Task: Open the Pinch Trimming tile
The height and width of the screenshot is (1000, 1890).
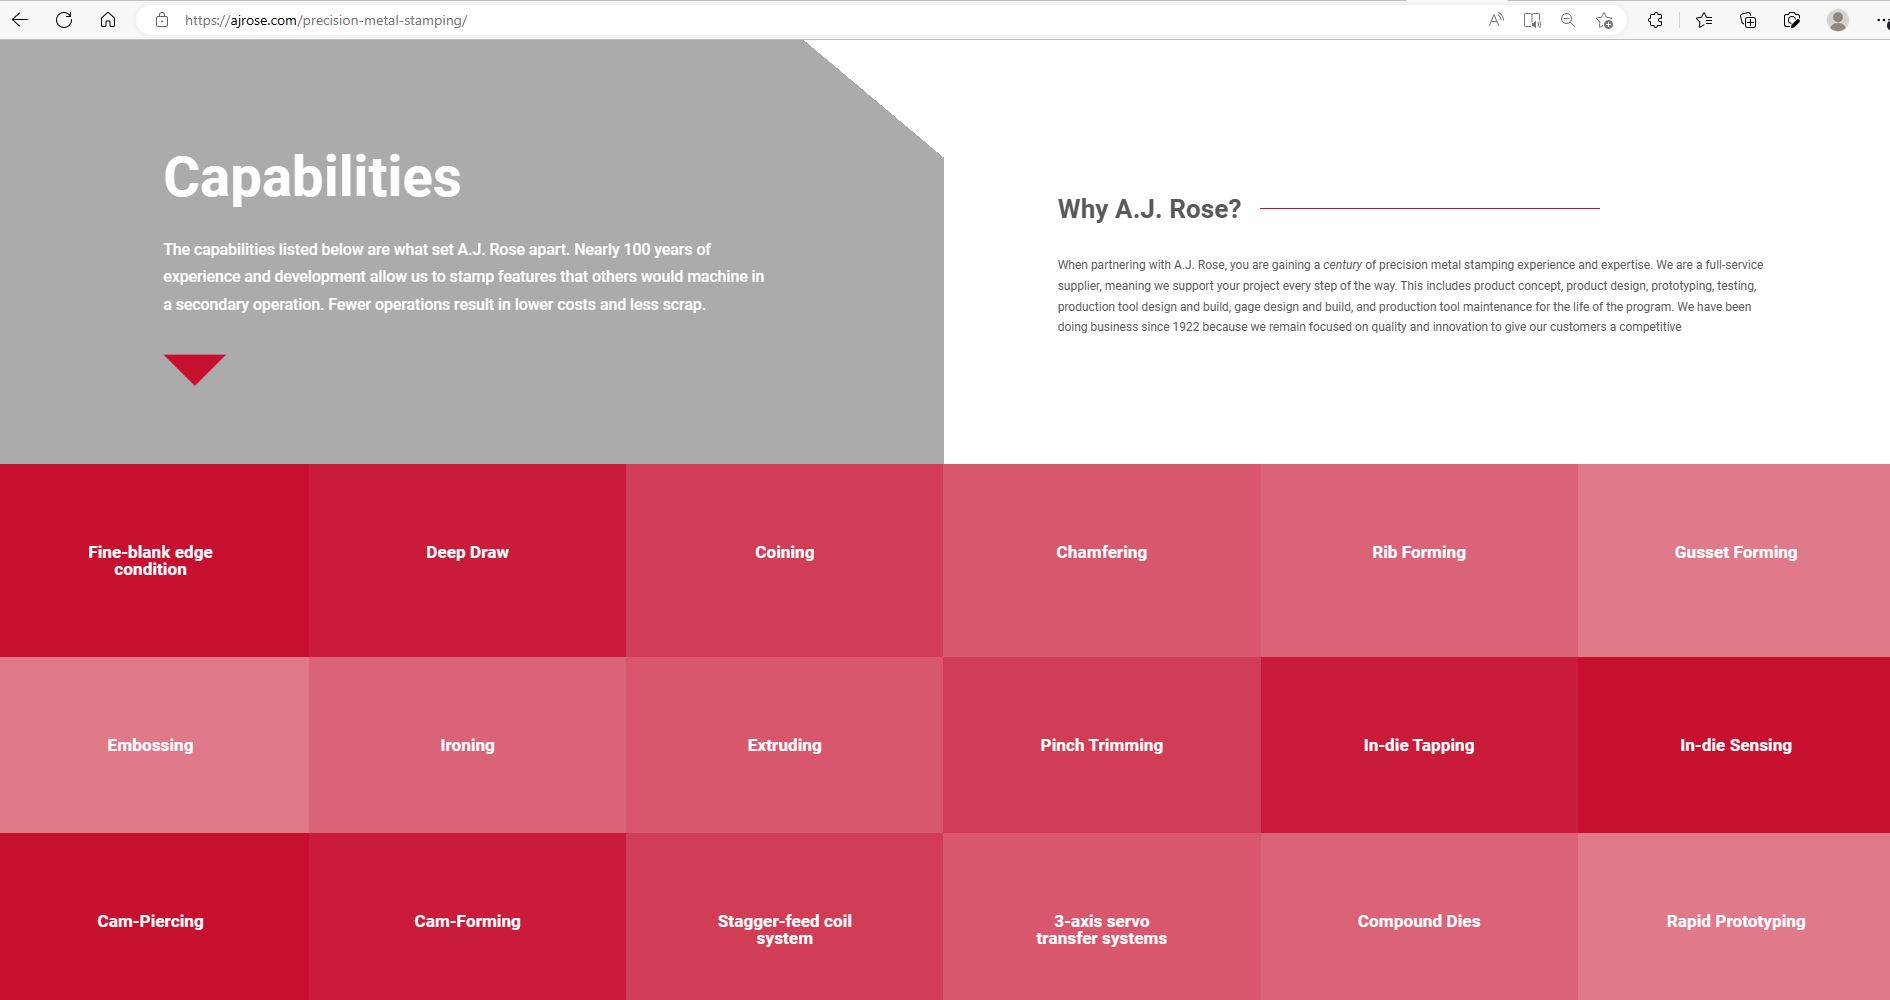Action: coord(1101,745)
